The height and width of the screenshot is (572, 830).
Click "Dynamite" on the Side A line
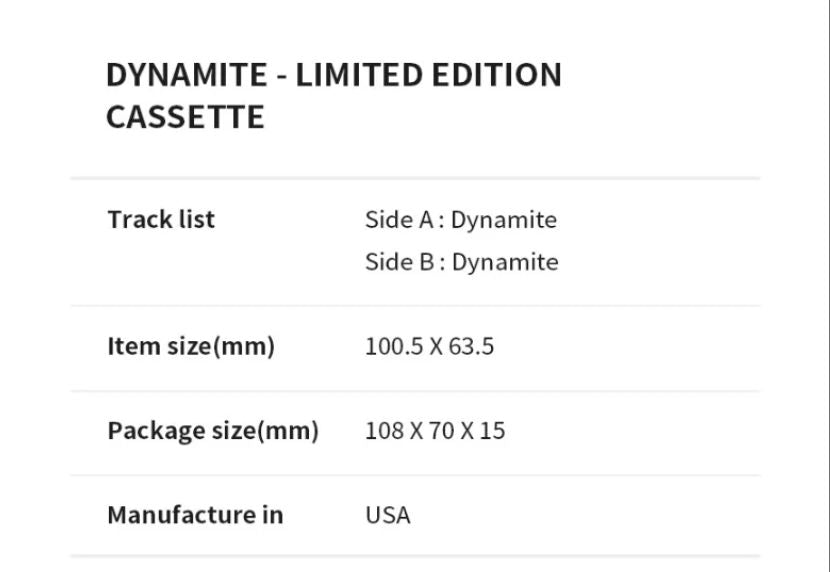pyautogui.click(x=503, y=220)
